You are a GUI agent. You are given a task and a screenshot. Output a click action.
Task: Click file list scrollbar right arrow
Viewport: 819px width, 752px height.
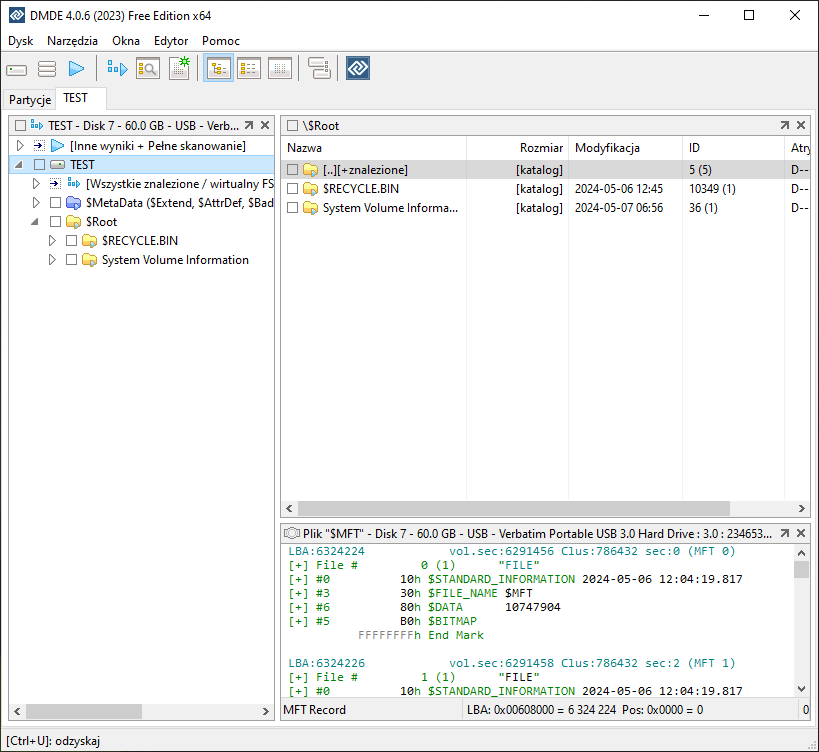click(x=802, y=508)
